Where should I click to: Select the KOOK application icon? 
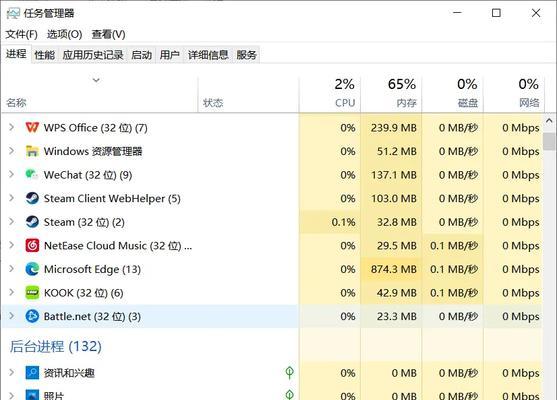pyautogui.click(x=32, y=293)
